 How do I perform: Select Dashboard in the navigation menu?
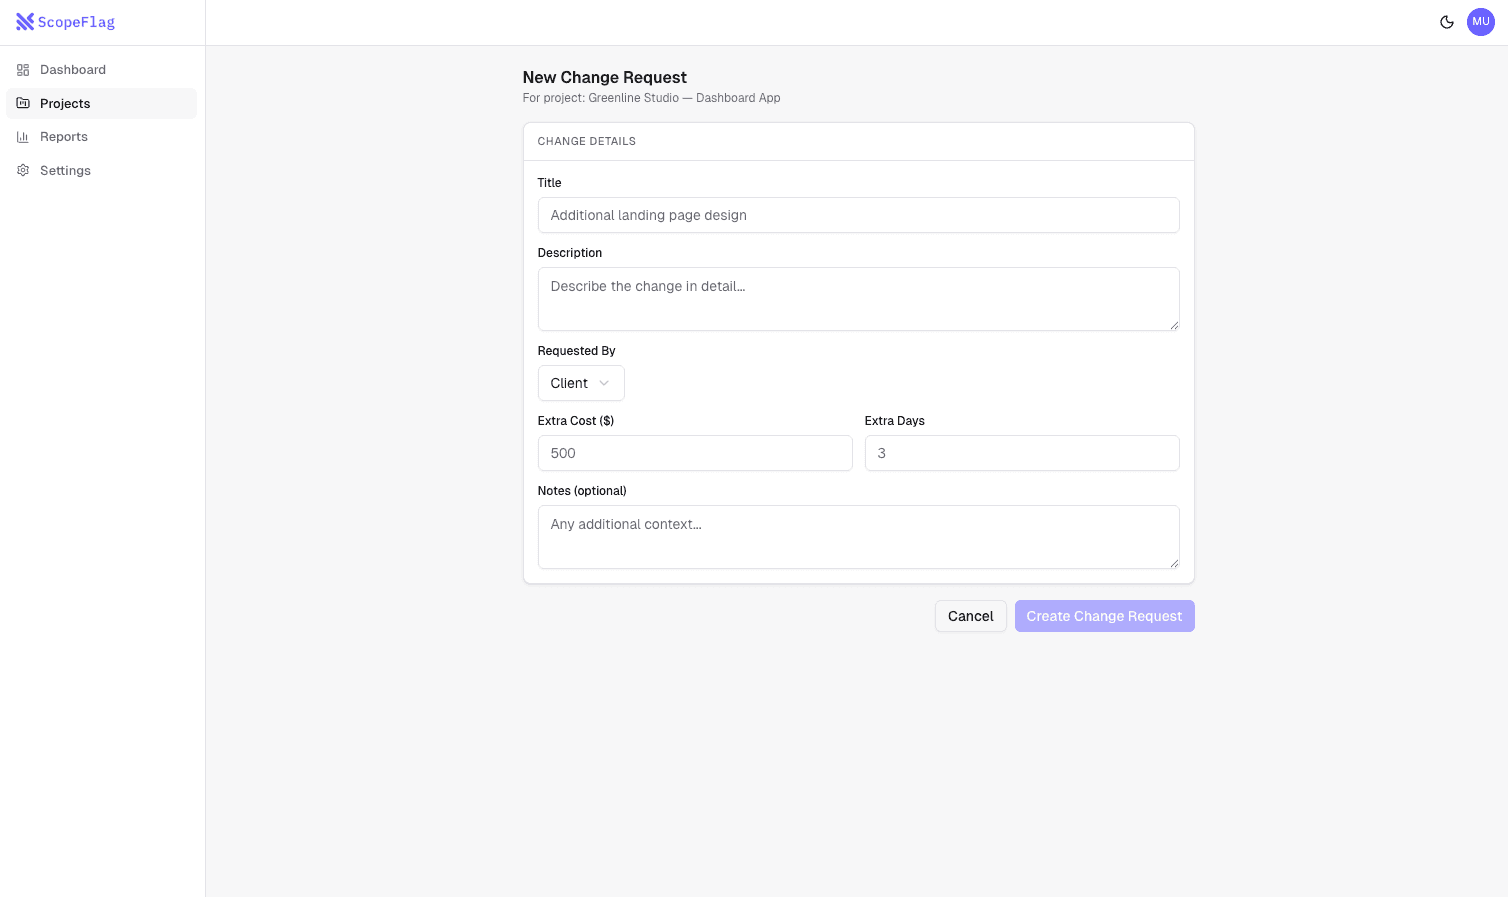pos(72,69)
